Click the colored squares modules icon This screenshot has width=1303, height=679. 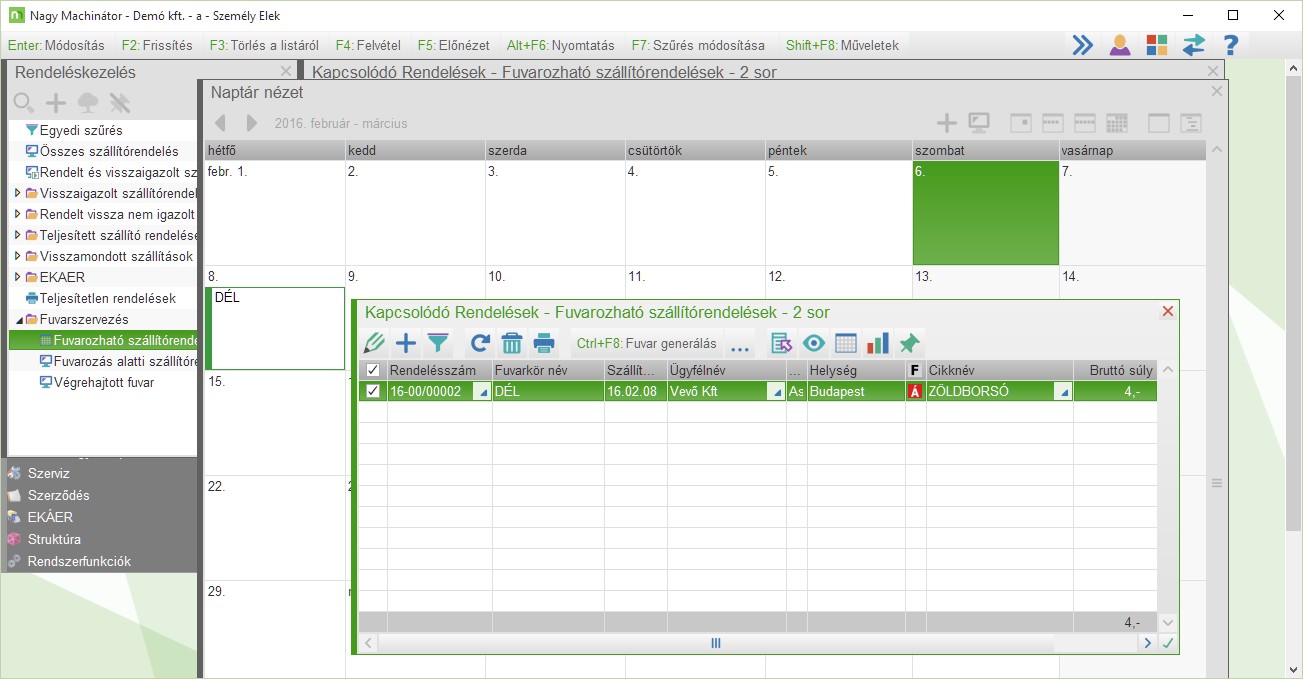1157,45
